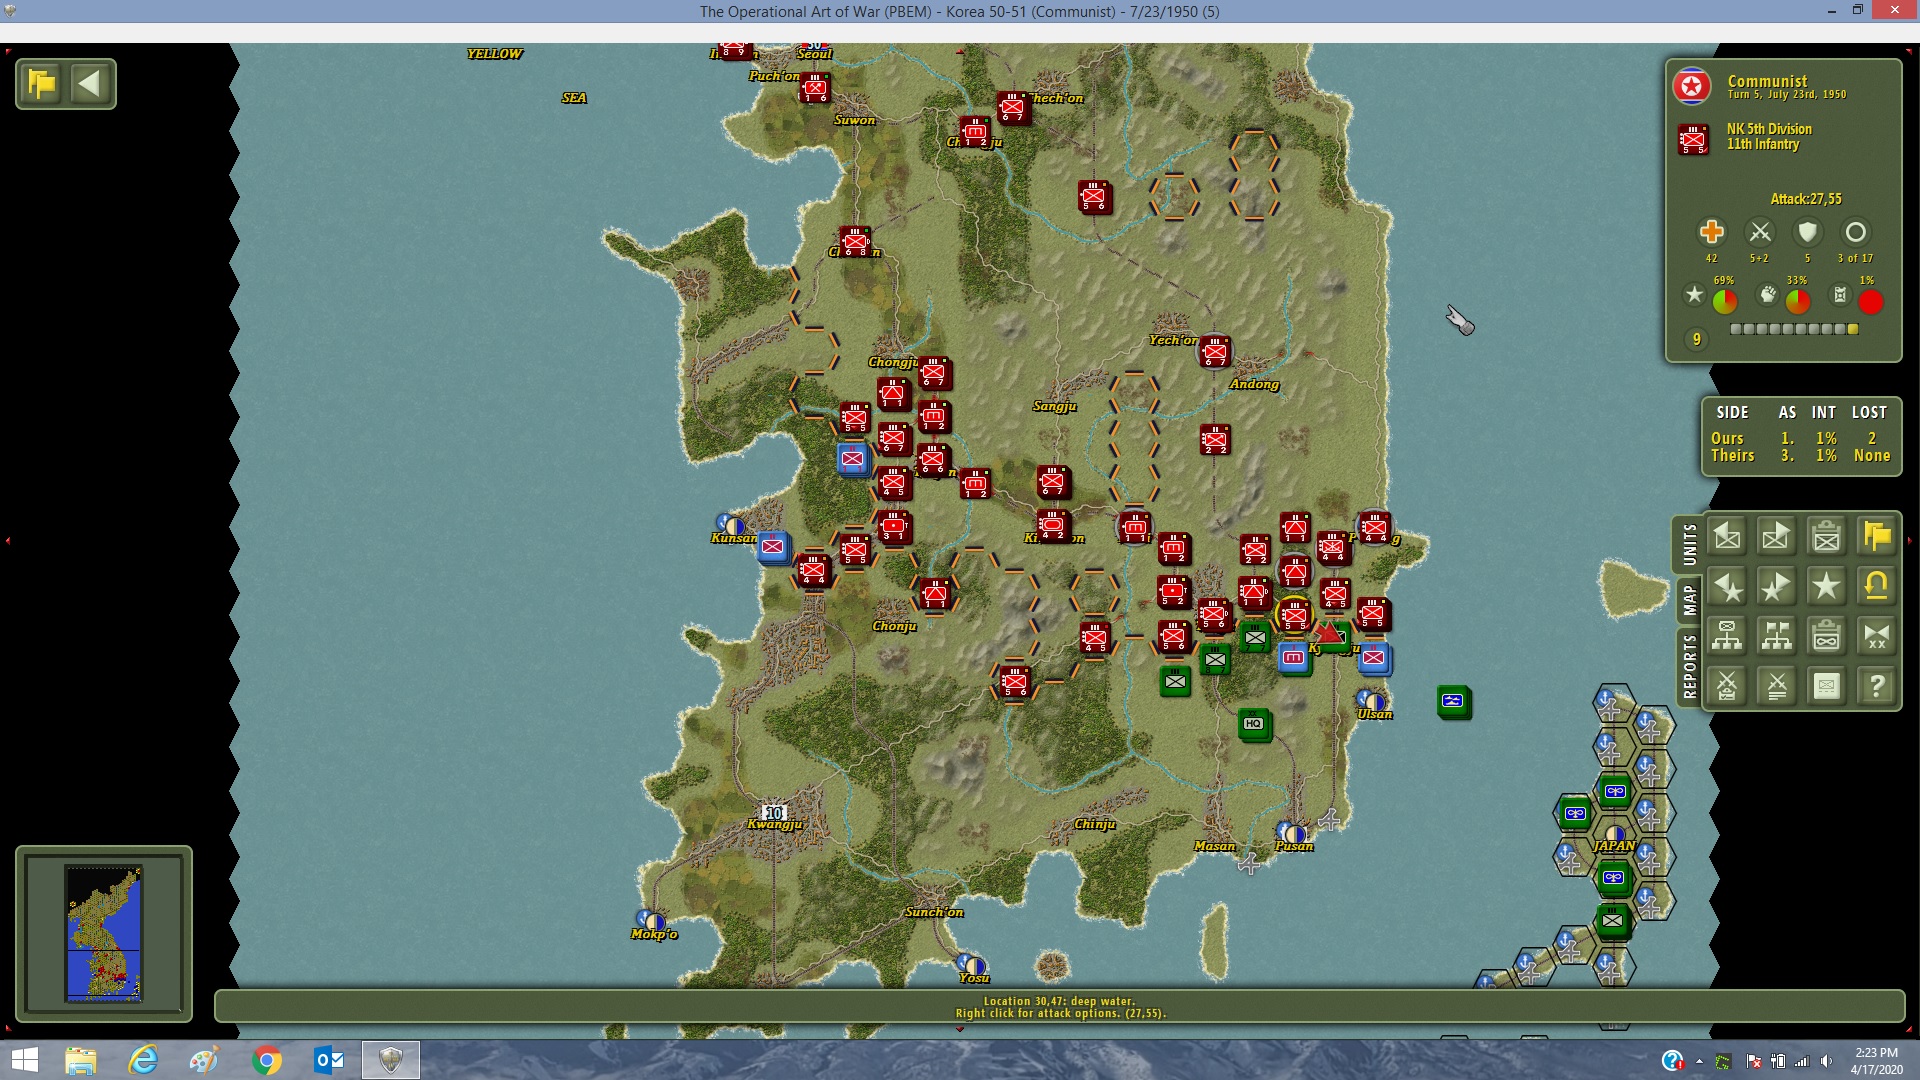Click the yellow highlighted turn progress square
This screenshot has height=1080, width=1920.
pyautogui.click(x=1853, y=329)
